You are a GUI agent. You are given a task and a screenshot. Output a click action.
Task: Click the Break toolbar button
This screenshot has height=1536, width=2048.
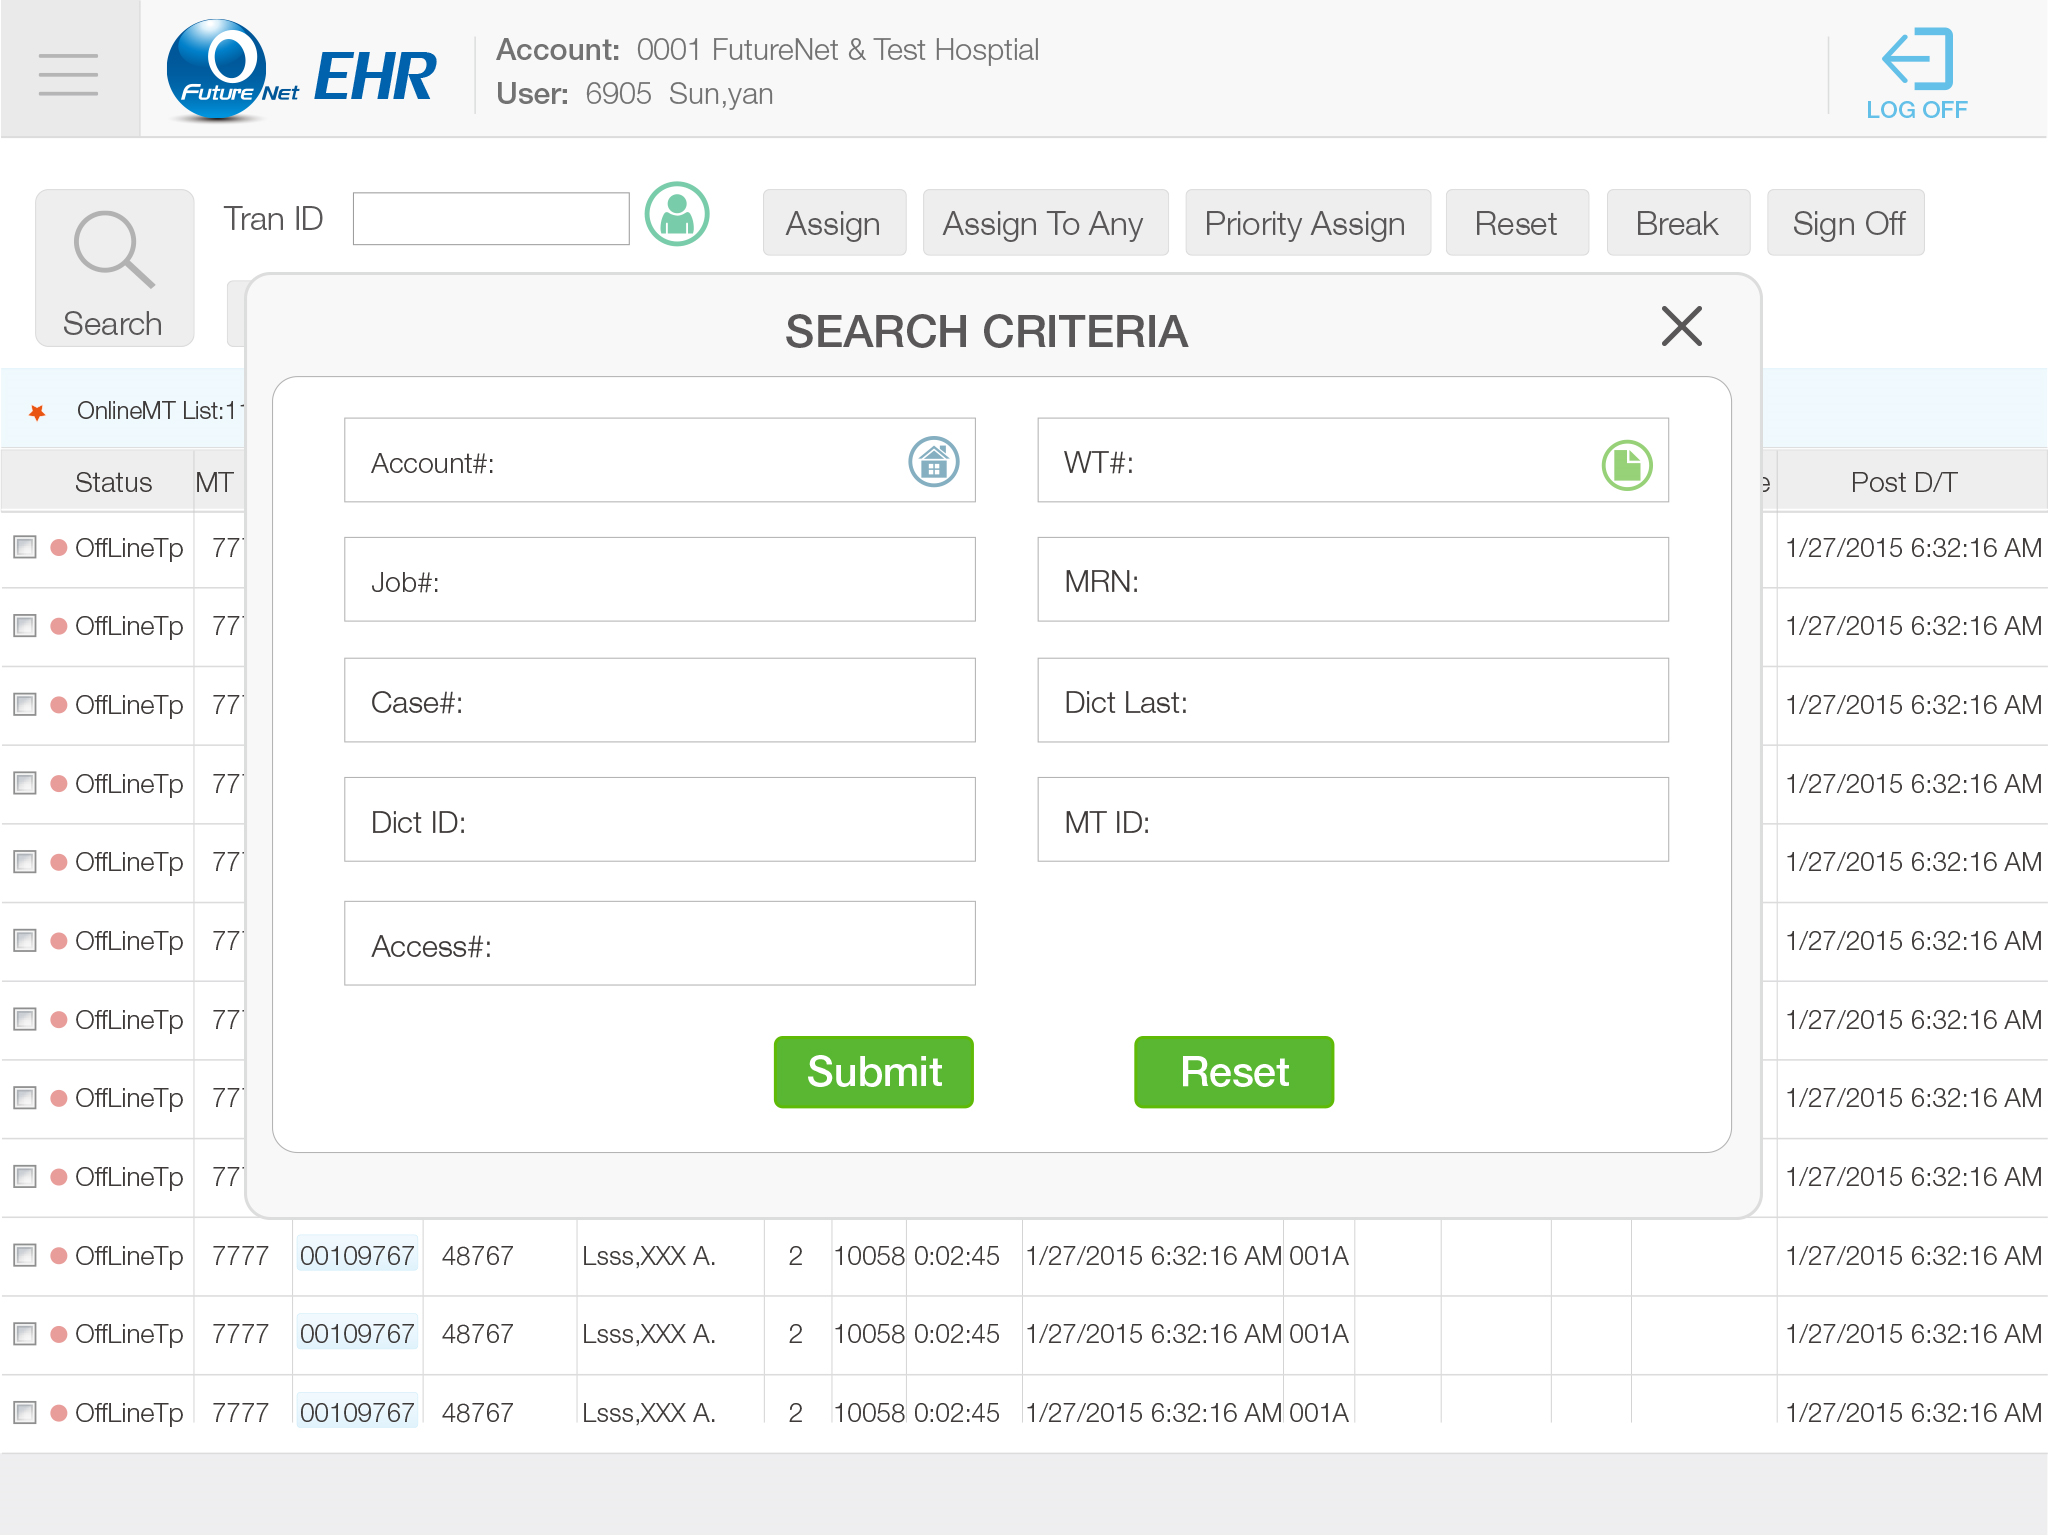[1677, 223]
